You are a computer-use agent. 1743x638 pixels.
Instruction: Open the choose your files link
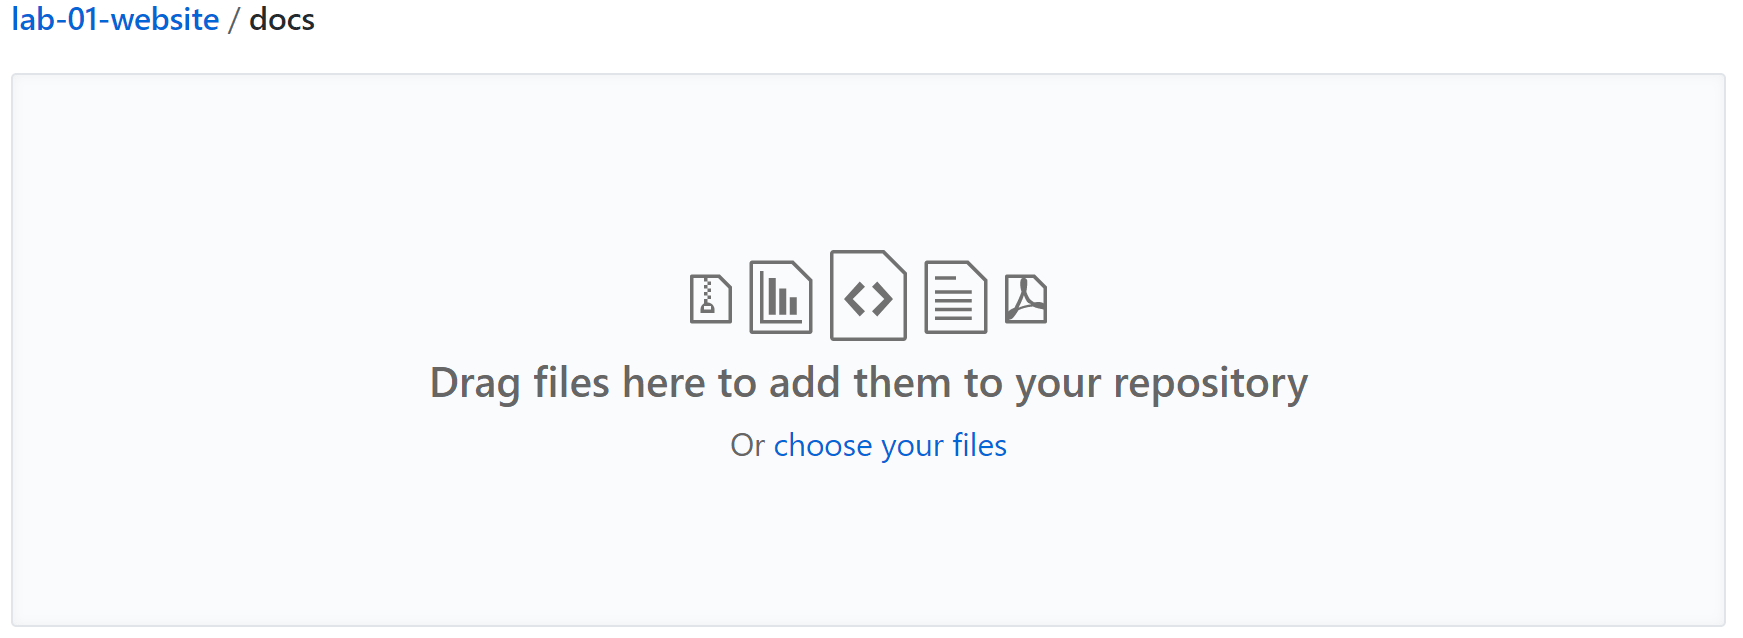(890, 445)
